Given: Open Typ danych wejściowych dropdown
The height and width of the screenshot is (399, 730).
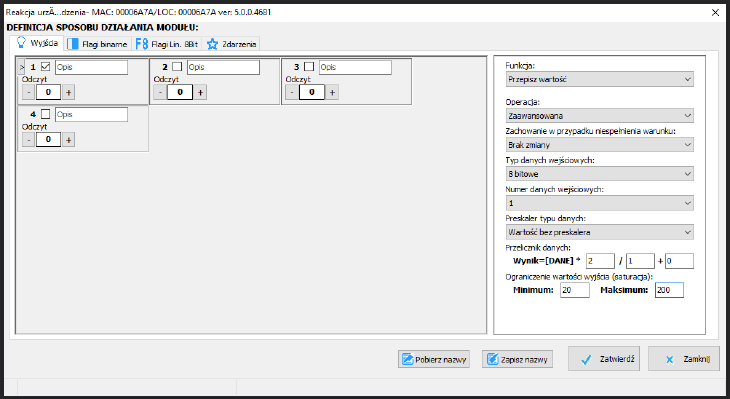Looking at the screenshot, I should [600, 174].
